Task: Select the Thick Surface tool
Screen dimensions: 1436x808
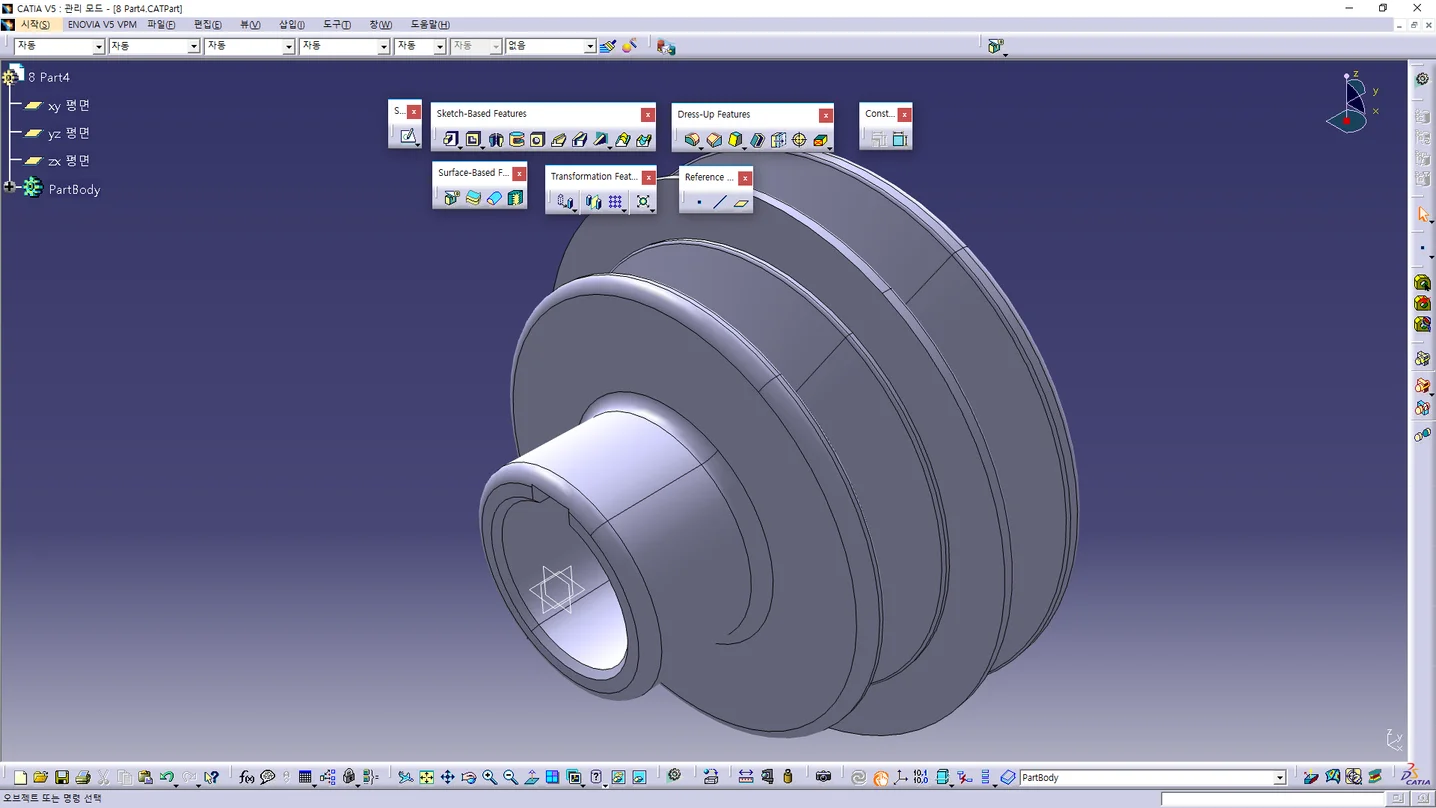Action: [x=473, y=199]
